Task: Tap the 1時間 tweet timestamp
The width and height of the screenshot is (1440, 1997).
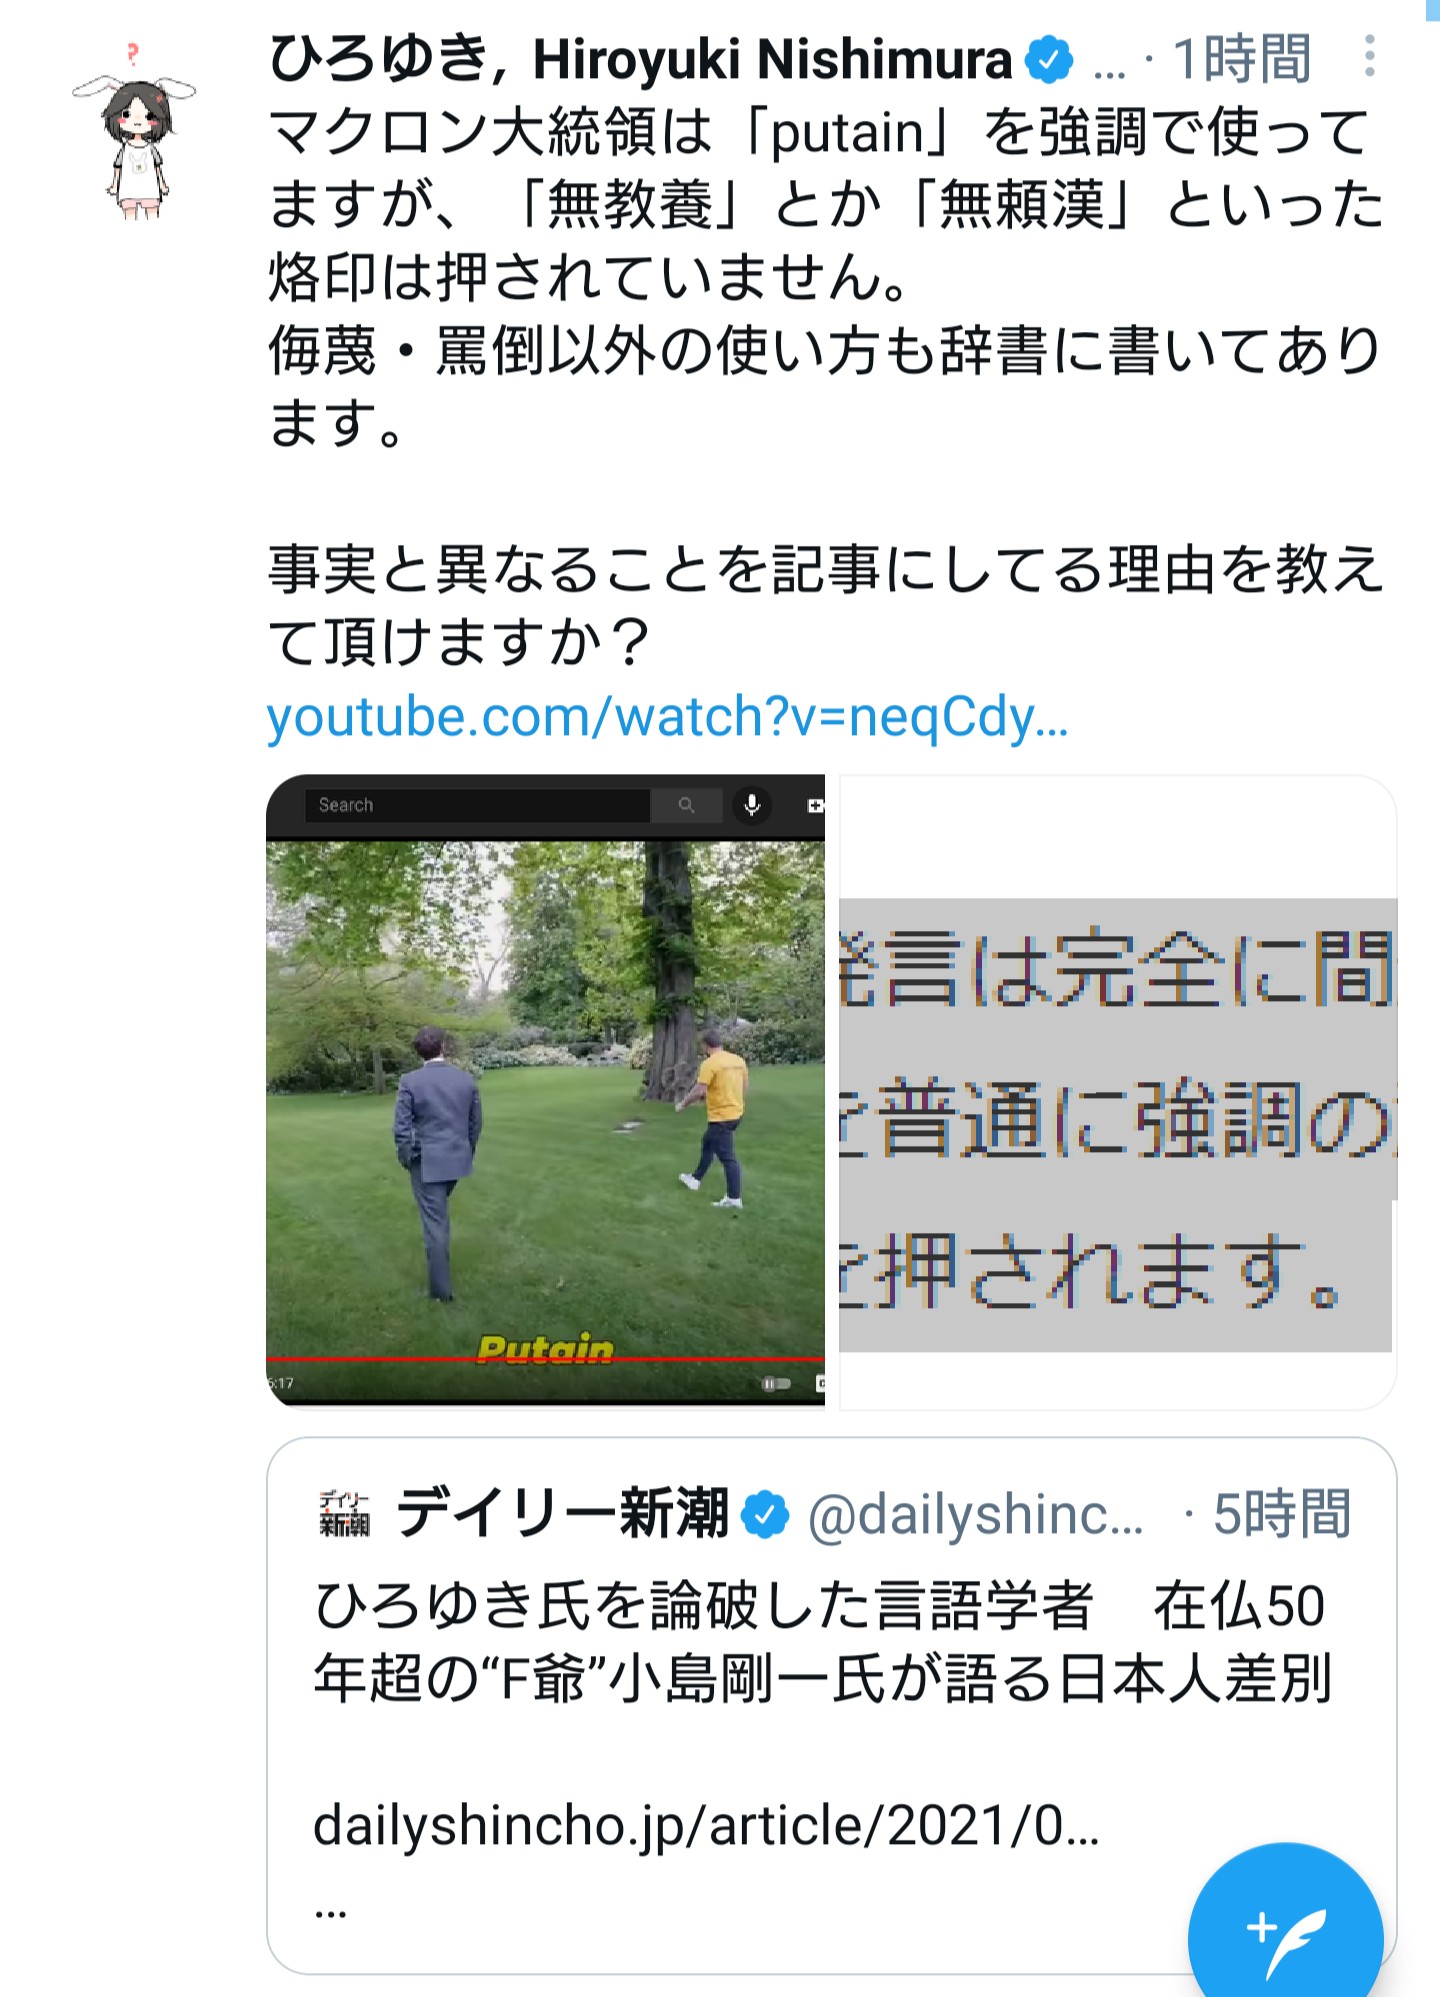Action: [x=1241, y=59]
